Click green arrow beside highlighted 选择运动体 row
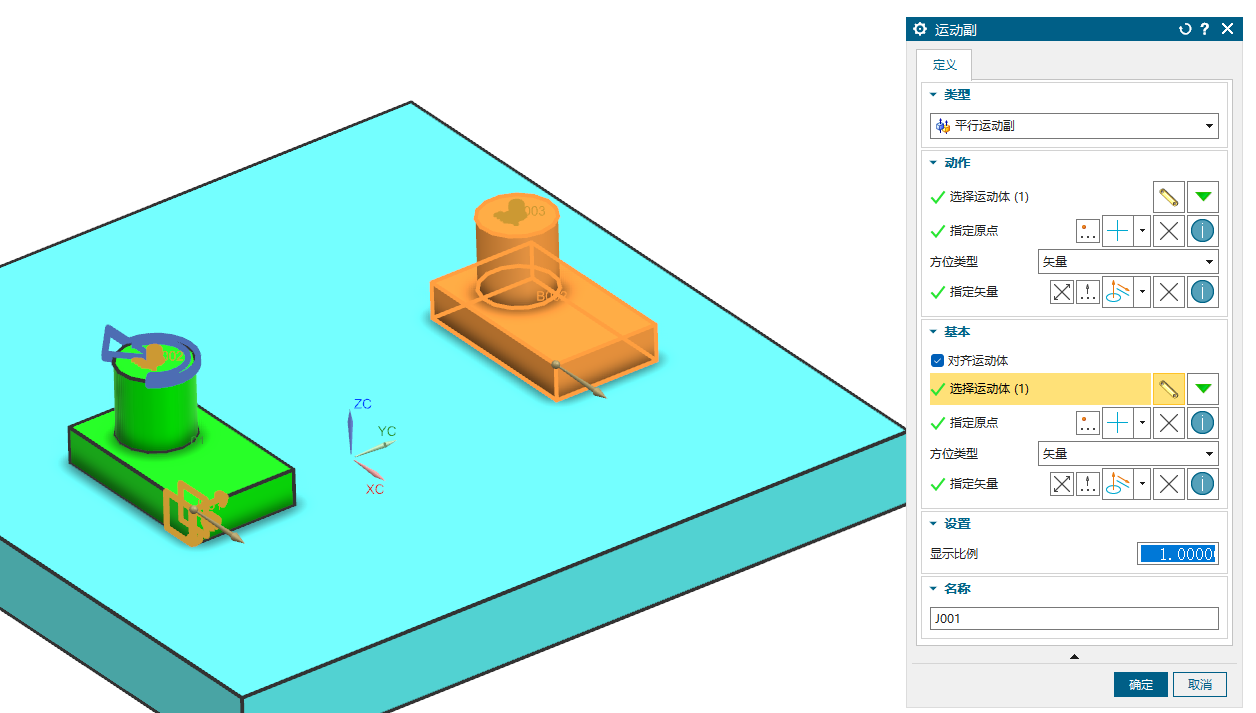1256x713 pixels. (1202, 389)
